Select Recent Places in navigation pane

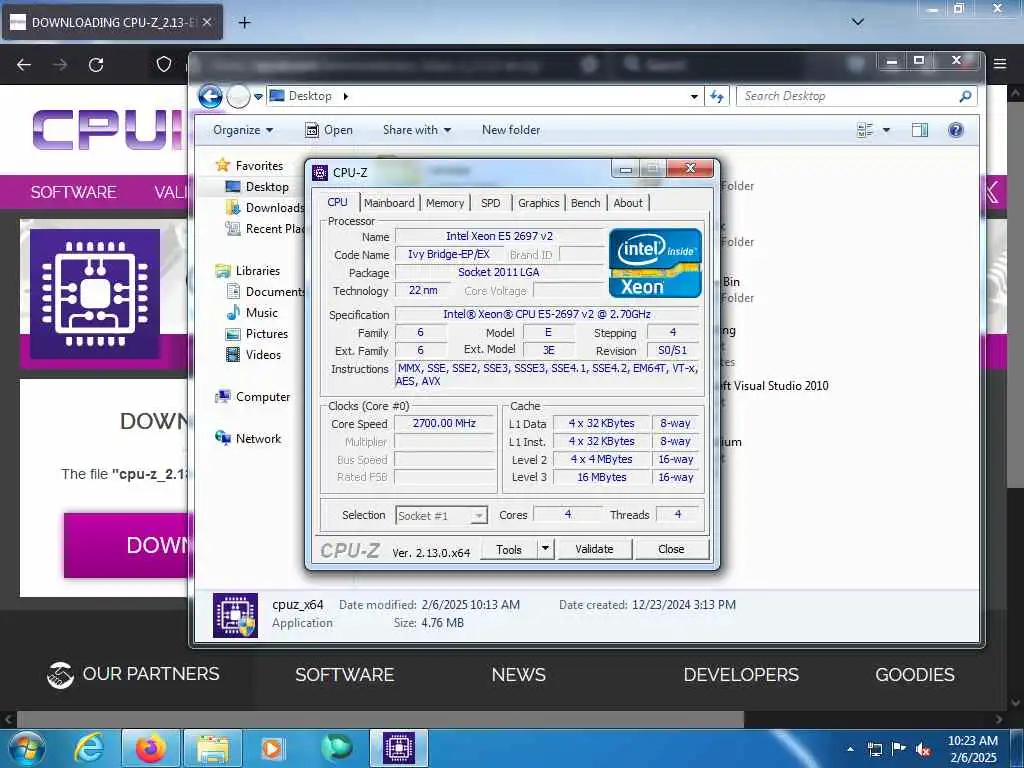(x=274, y=229)
